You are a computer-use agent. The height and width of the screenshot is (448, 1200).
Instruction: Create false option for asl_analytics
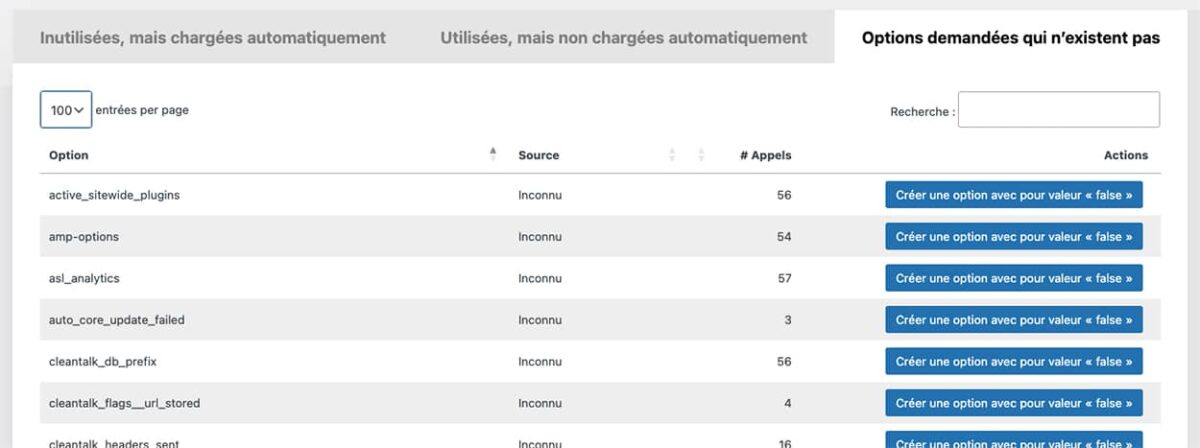pos(1014,278)
